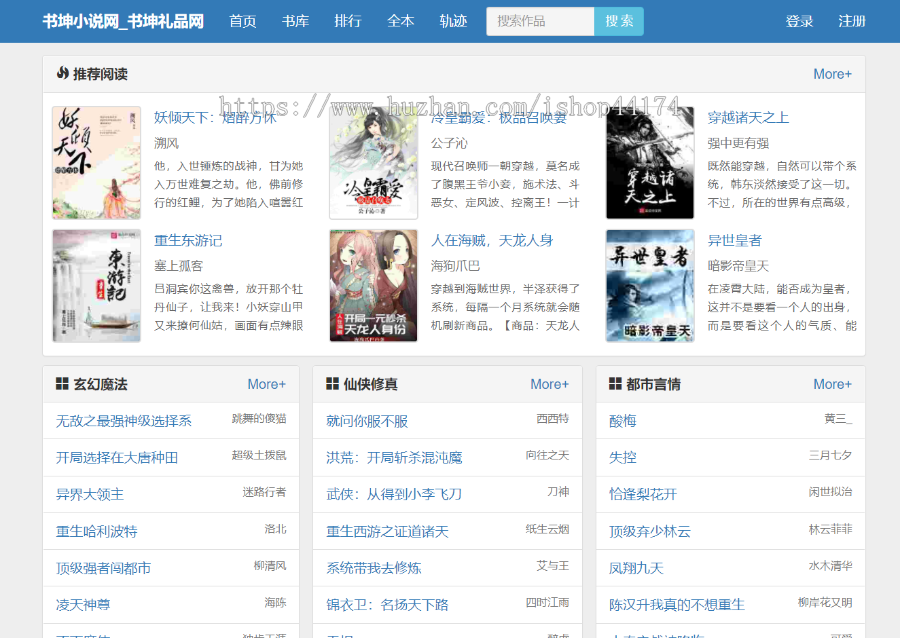Open the 轨迹 history page
This screenshot has width=900, height=638.
(453, 21)
